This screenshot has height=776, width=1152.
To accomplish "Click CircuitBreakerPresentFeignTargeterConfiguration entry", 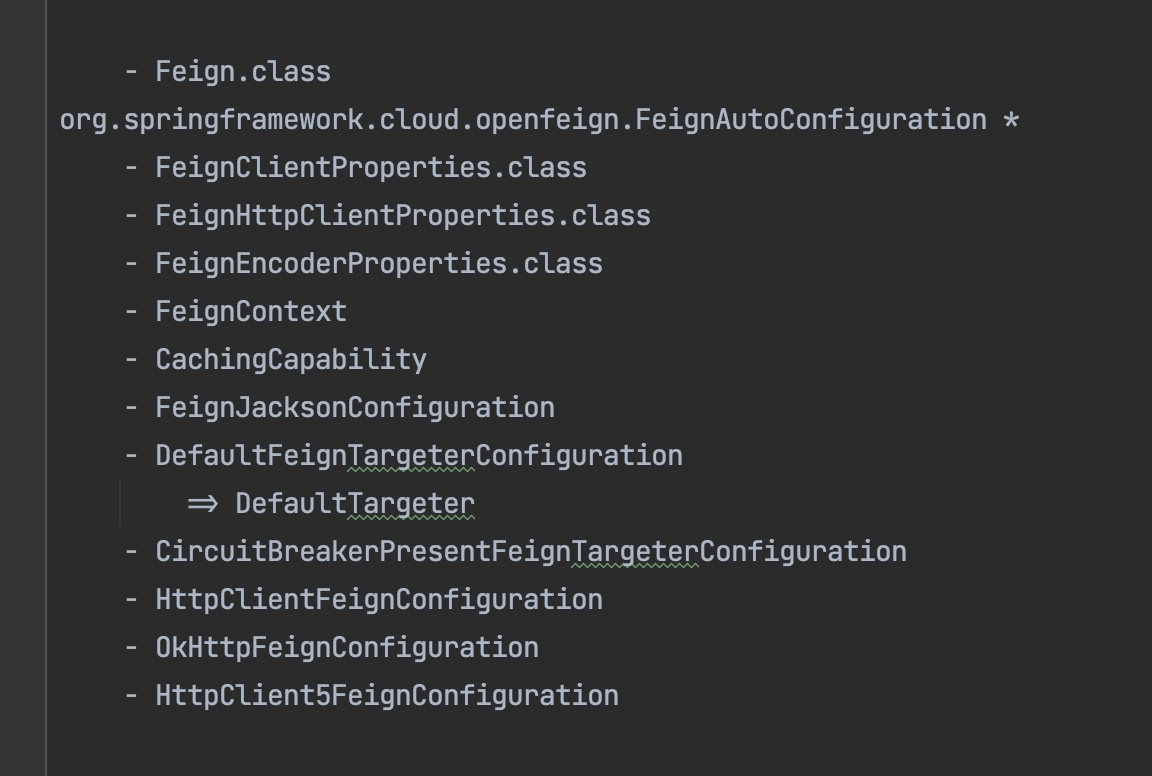I will click(x=530, y=552).
